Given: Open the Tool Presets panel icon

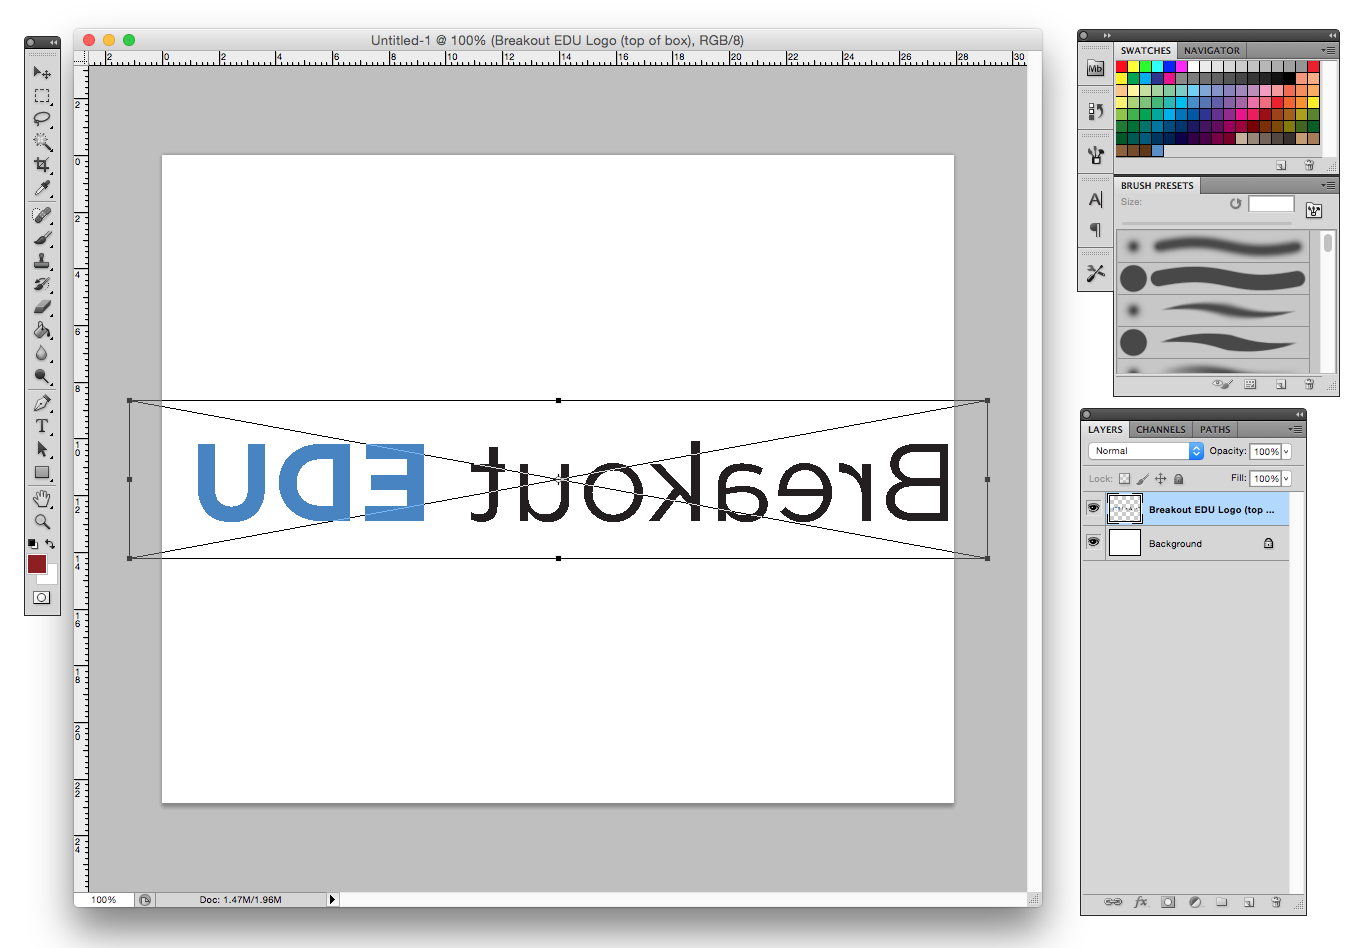Looking at the screenshot, I should (x=1095, y=272).
